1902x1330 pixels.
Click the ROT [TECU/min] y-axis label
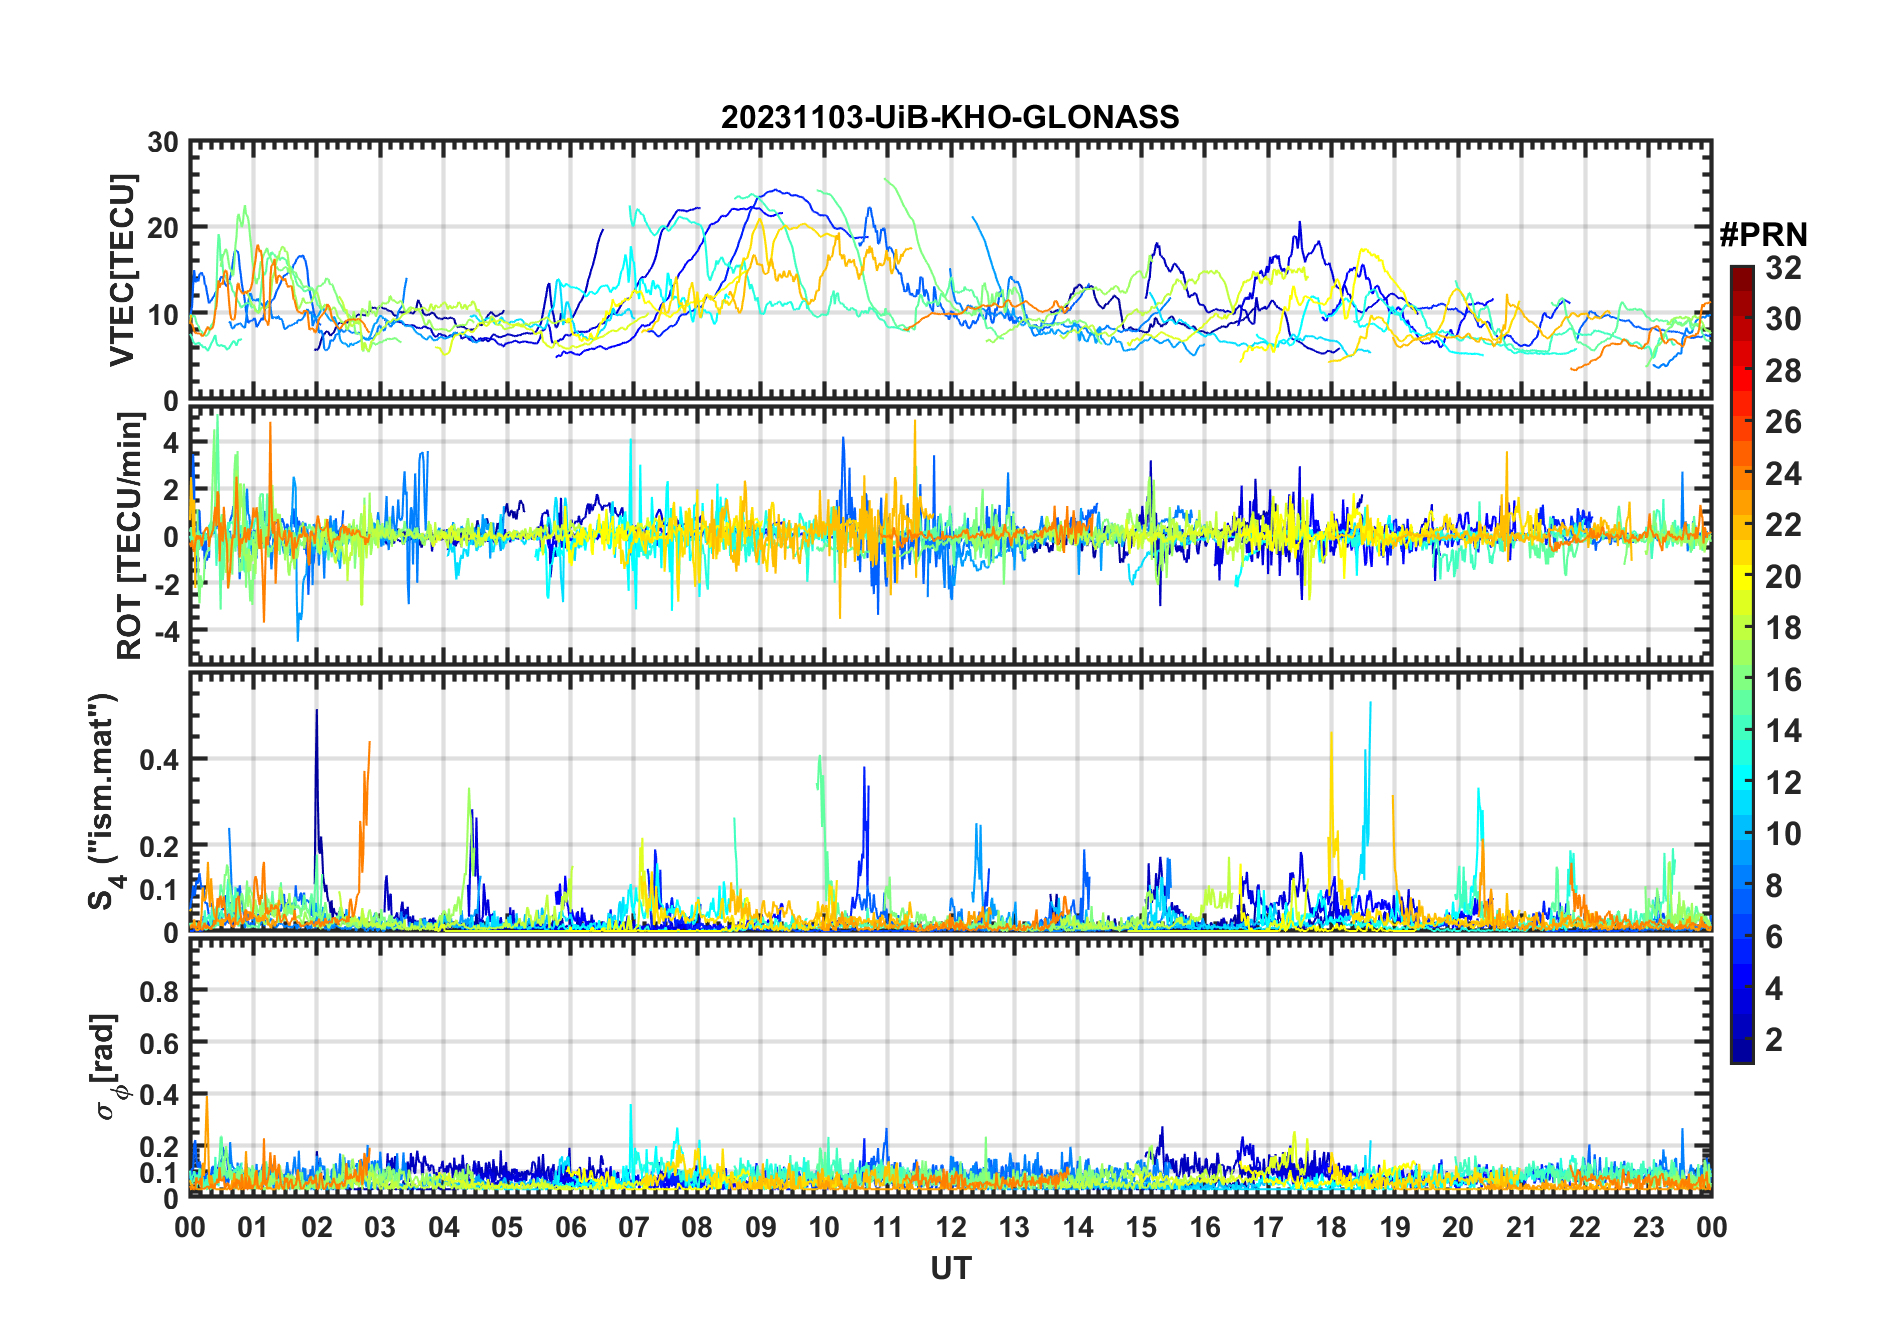click(x=130, y=535)
